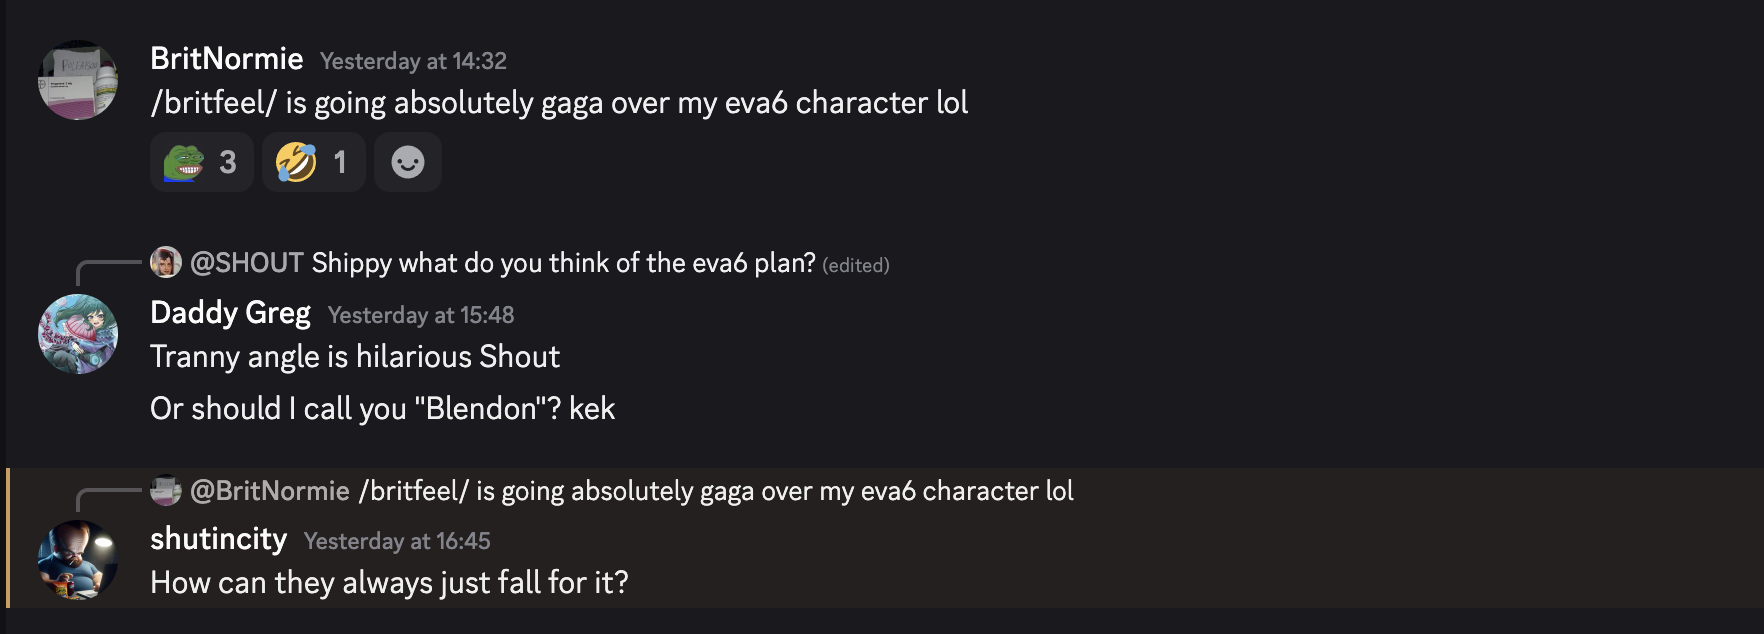Toggle the Pepe frog emoji reaction
Screen dimensions: 1764x634
pyautogui.click(x=202, y=162)
